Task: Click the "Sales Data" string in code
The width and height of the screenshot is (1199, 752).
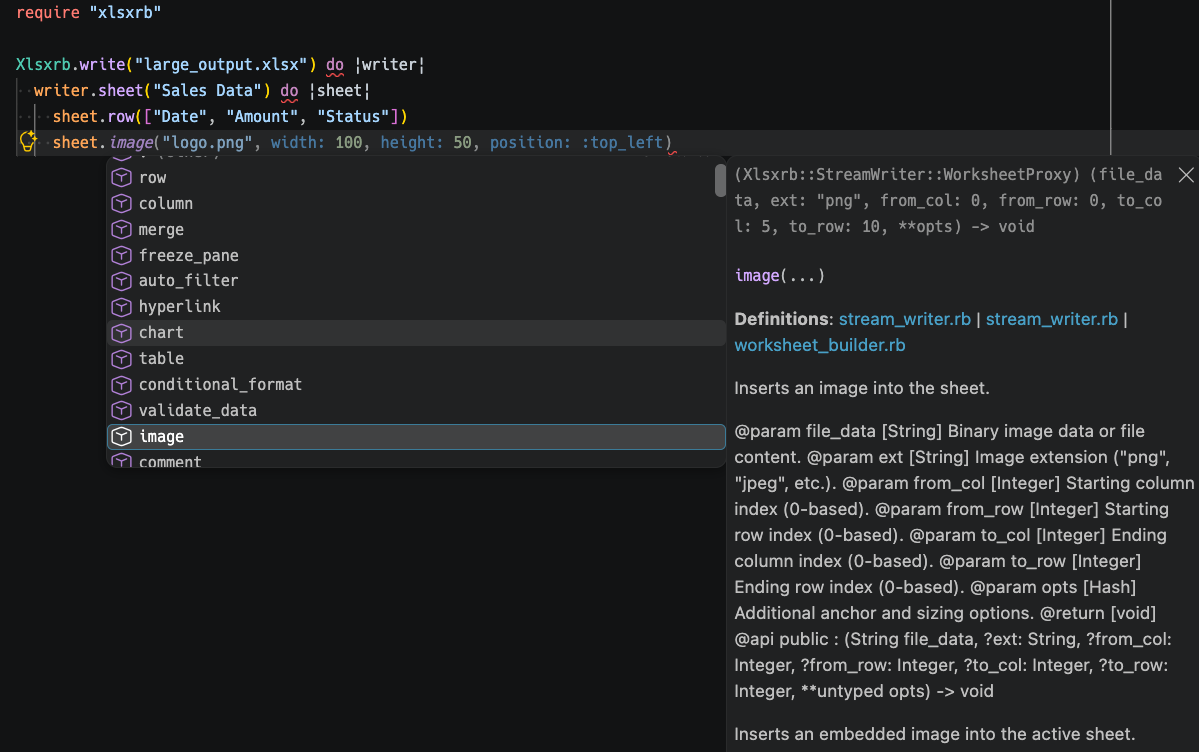Action: [207, 90]
